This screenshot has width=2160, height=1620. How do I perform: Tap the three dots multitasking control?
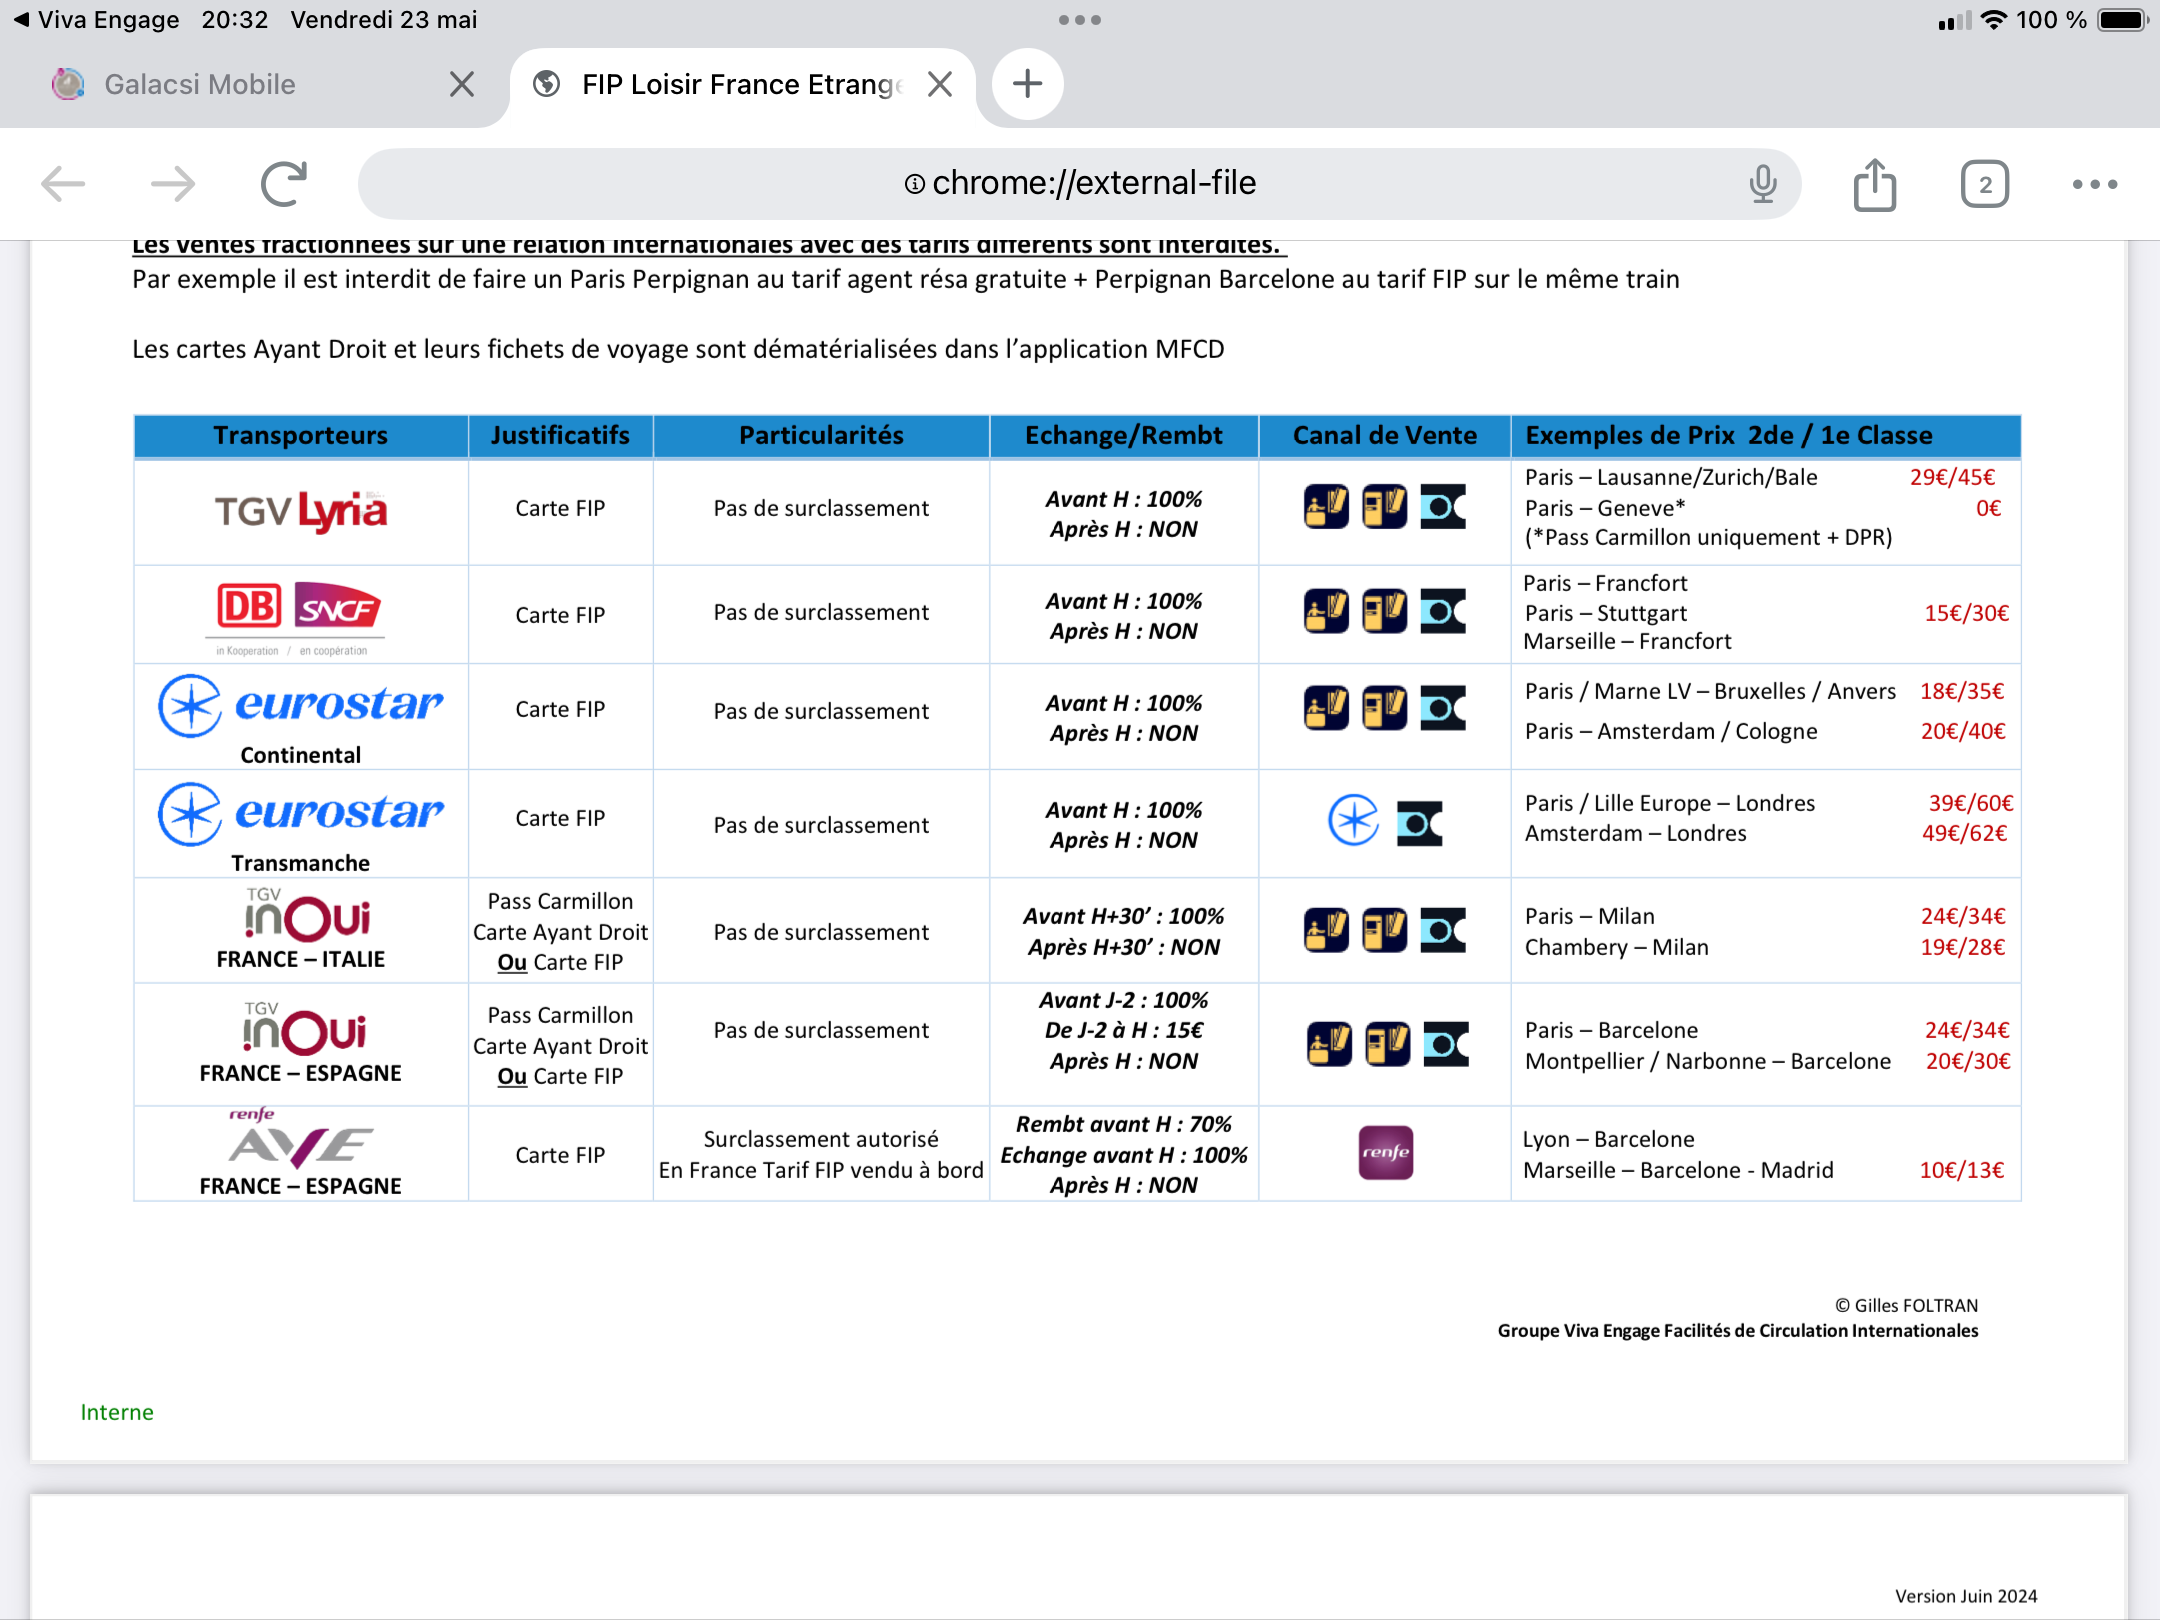(x=1080, y=20)
